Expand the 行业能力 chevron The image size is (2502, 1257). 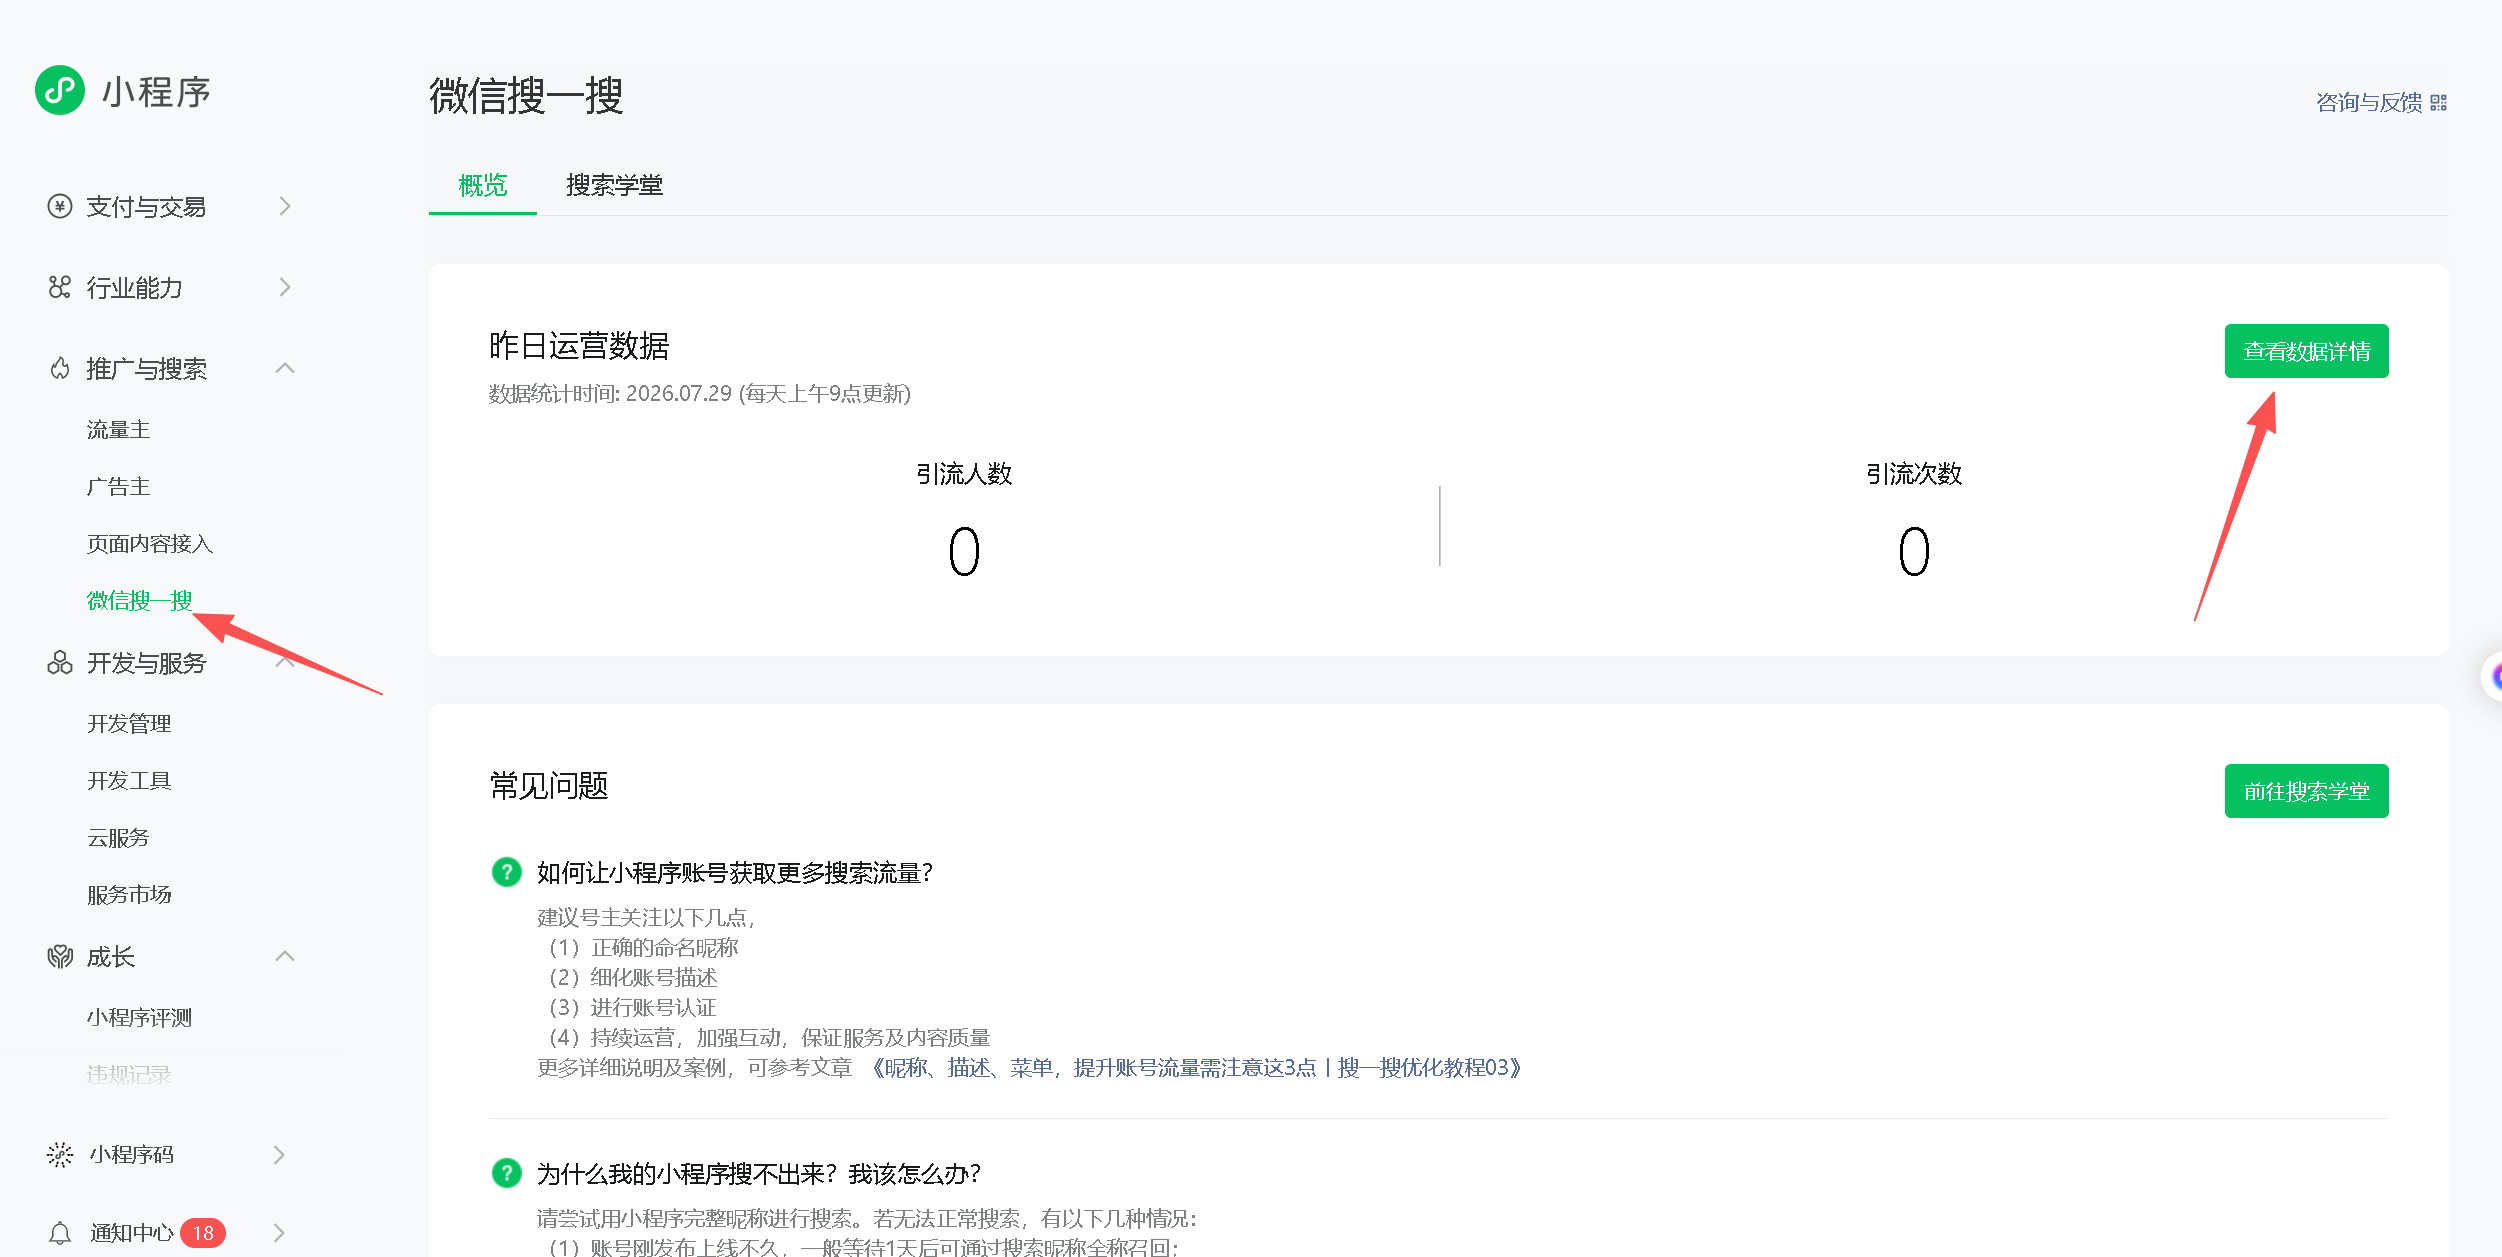(285, 287)
